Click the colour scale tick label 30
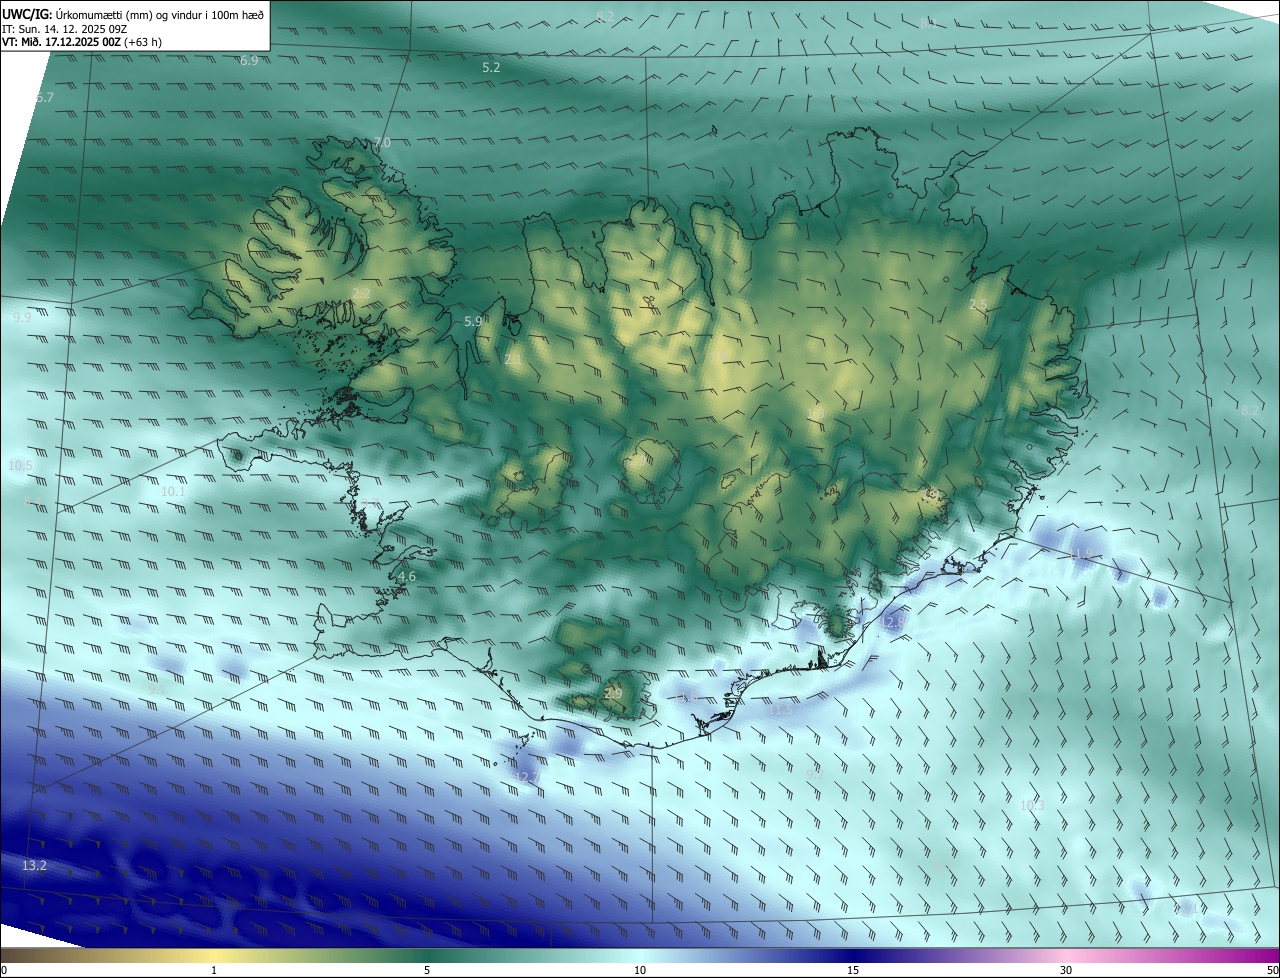Viewport: 1280px width, 978px height. [x=1066, y=970]
